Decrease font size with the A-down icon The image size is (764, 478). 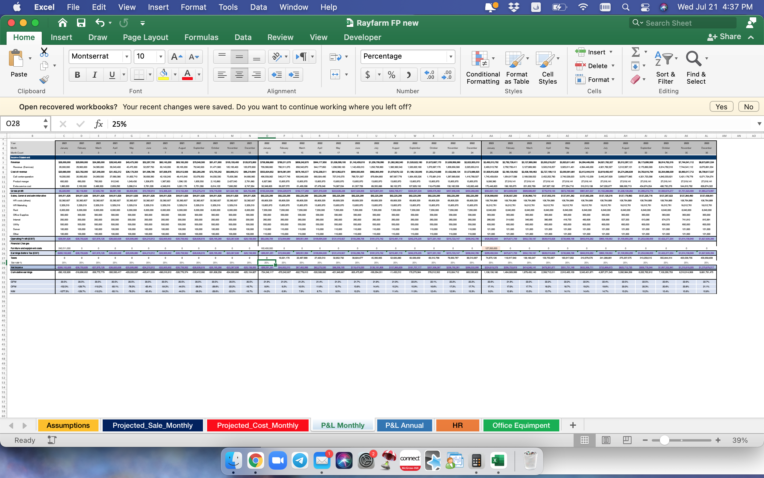pos(193,57)
